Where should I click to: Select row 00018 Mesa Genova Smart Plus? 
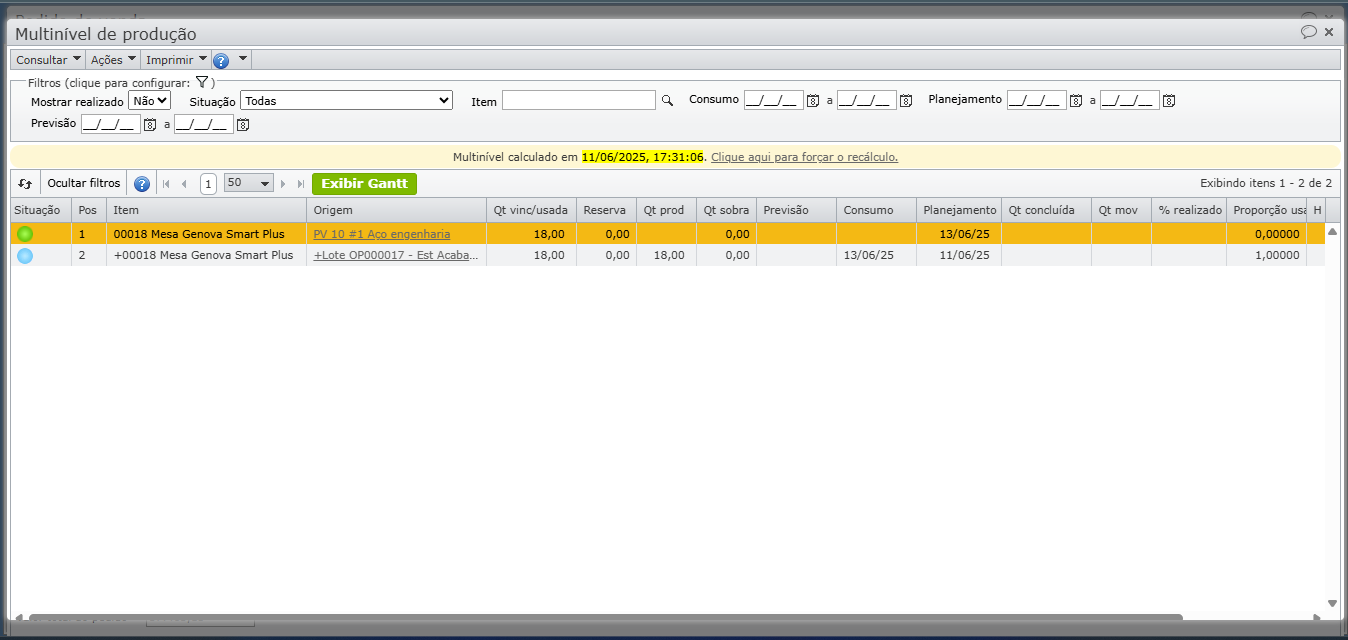(667, 234)
